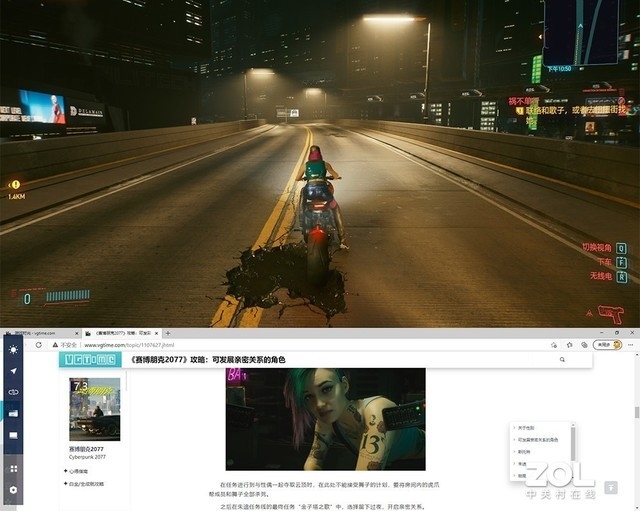The height and width of the screenshot is (511, 640).
Task: Click the Cyberpunk 2077 game cover thumbnail
Action: (94, 409)
